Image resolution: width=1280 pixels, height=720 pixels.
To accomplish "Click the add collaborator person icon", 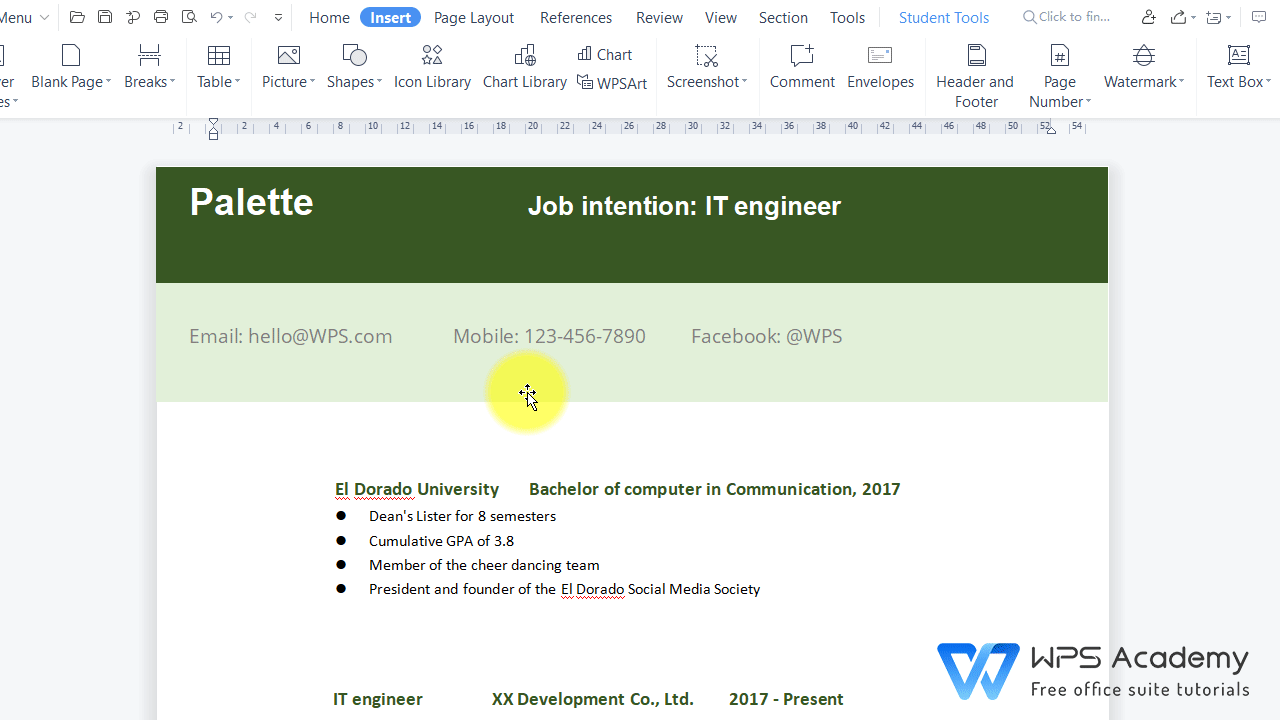I will coord(1149,17).
